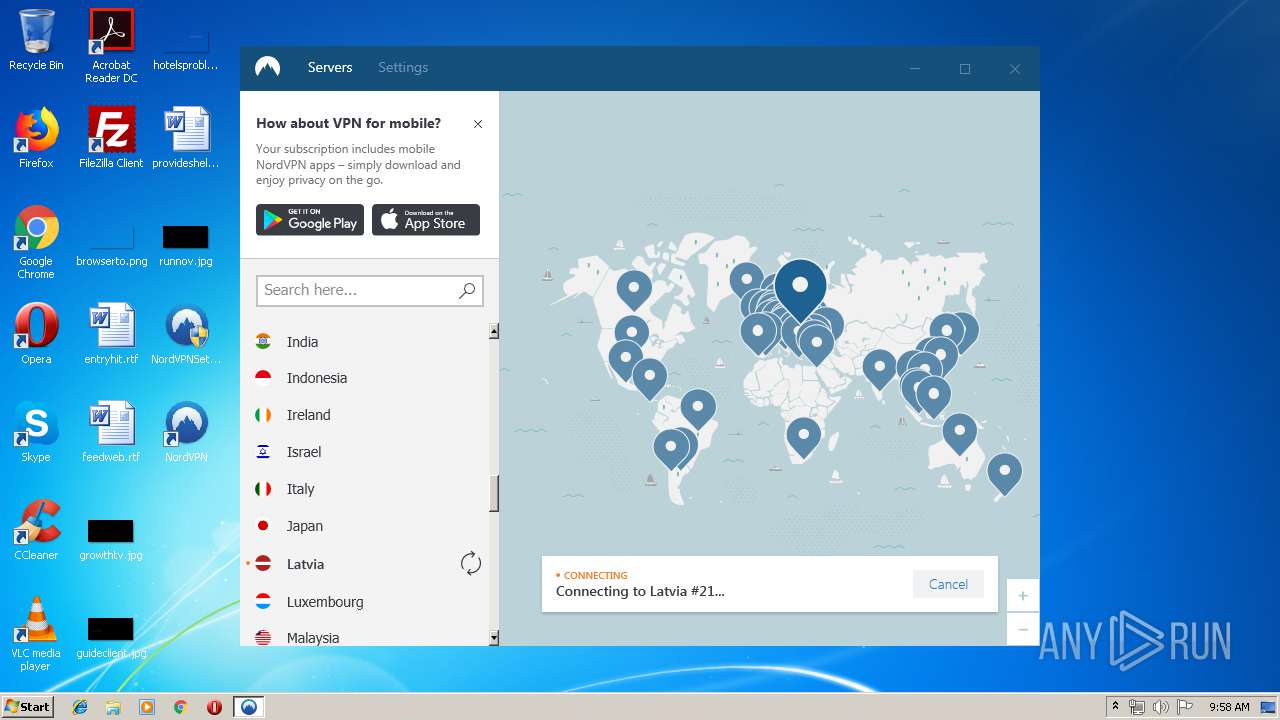The width and height of the screenshot is (1280, 720).
Task: Show hidden system tray icons
Action: (x=1115, y=707)
